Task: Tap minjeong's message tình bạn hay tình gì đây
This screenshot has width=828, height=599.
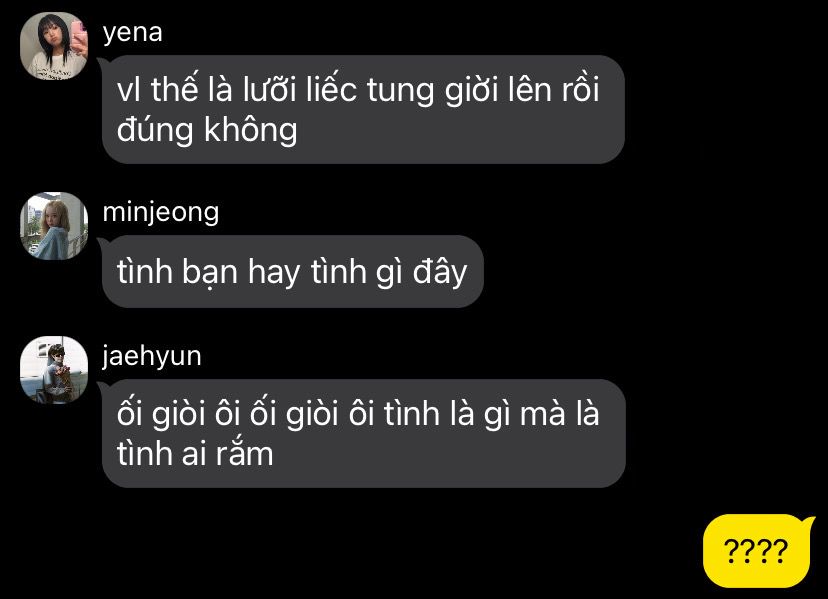Action: click(293, 272)
